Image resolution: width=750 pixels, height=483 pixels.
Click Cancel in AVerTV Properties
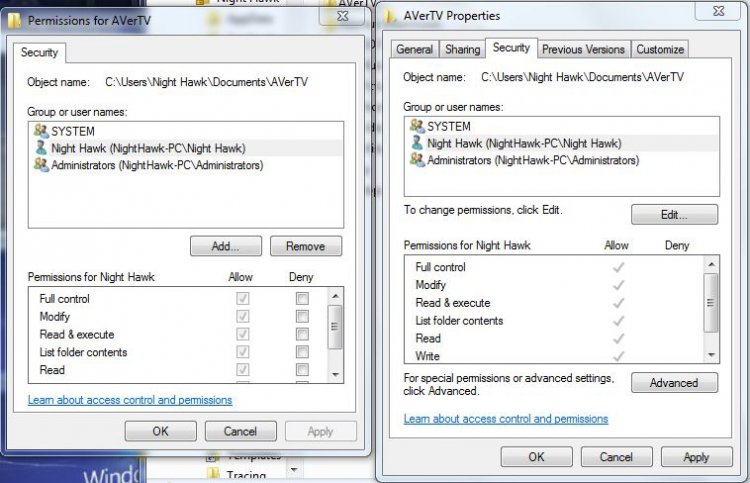click(x=617, y=457)
